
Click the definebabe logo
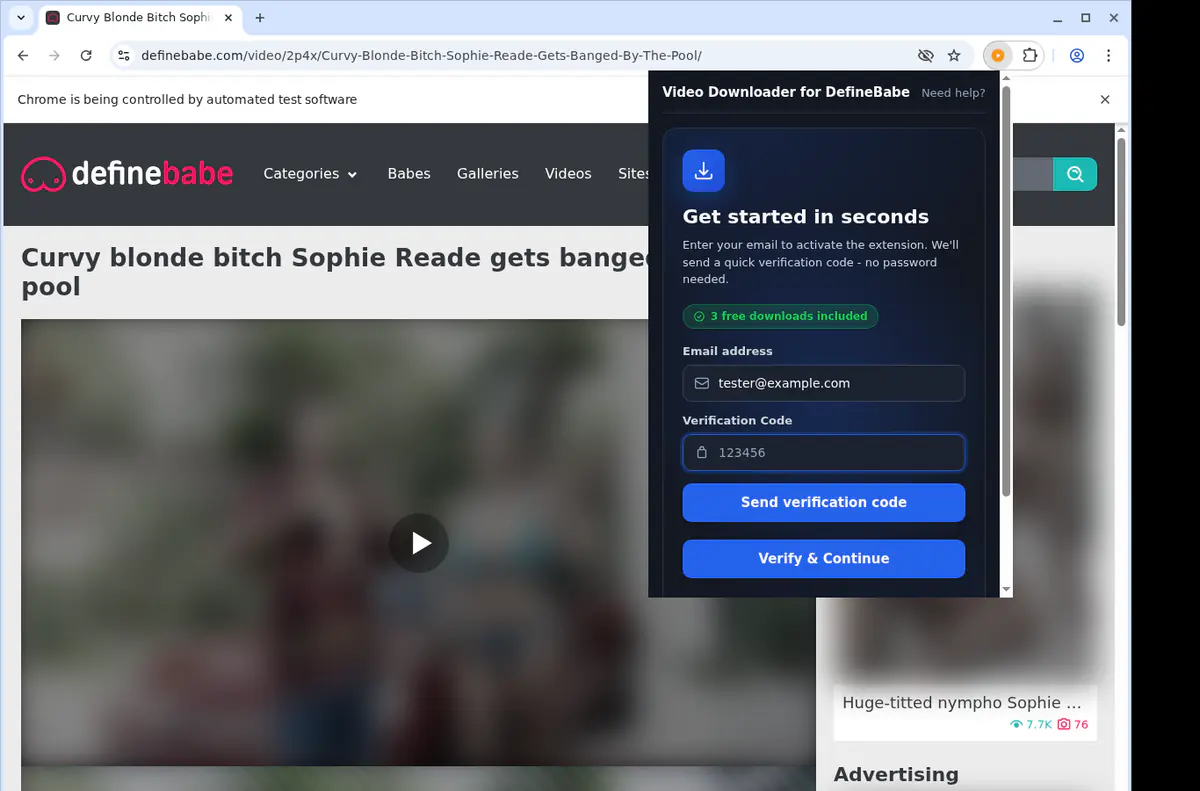127,174
